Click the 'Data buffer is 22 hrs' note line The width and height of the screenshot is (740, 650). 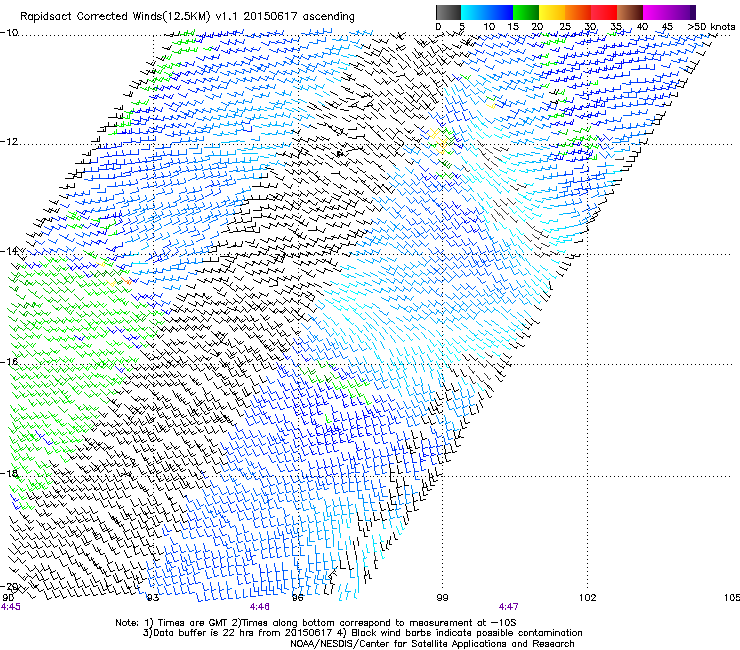pos(362,633)
